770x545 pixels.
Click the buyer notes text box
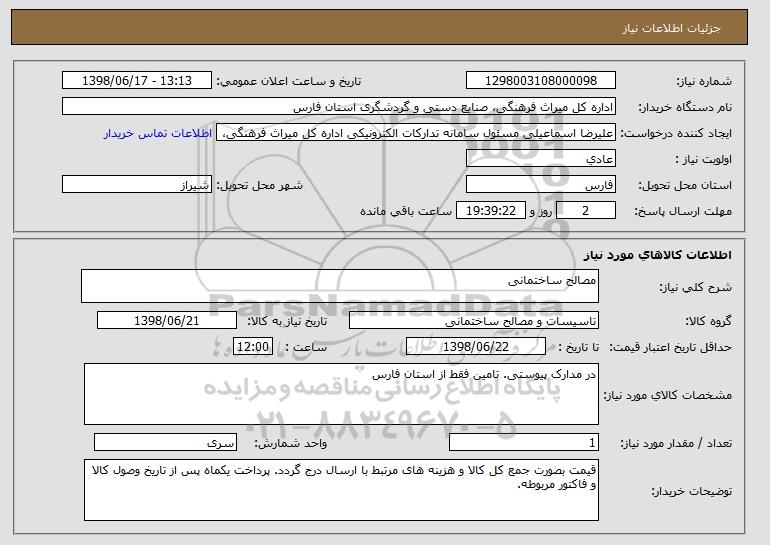coord(341,490)
